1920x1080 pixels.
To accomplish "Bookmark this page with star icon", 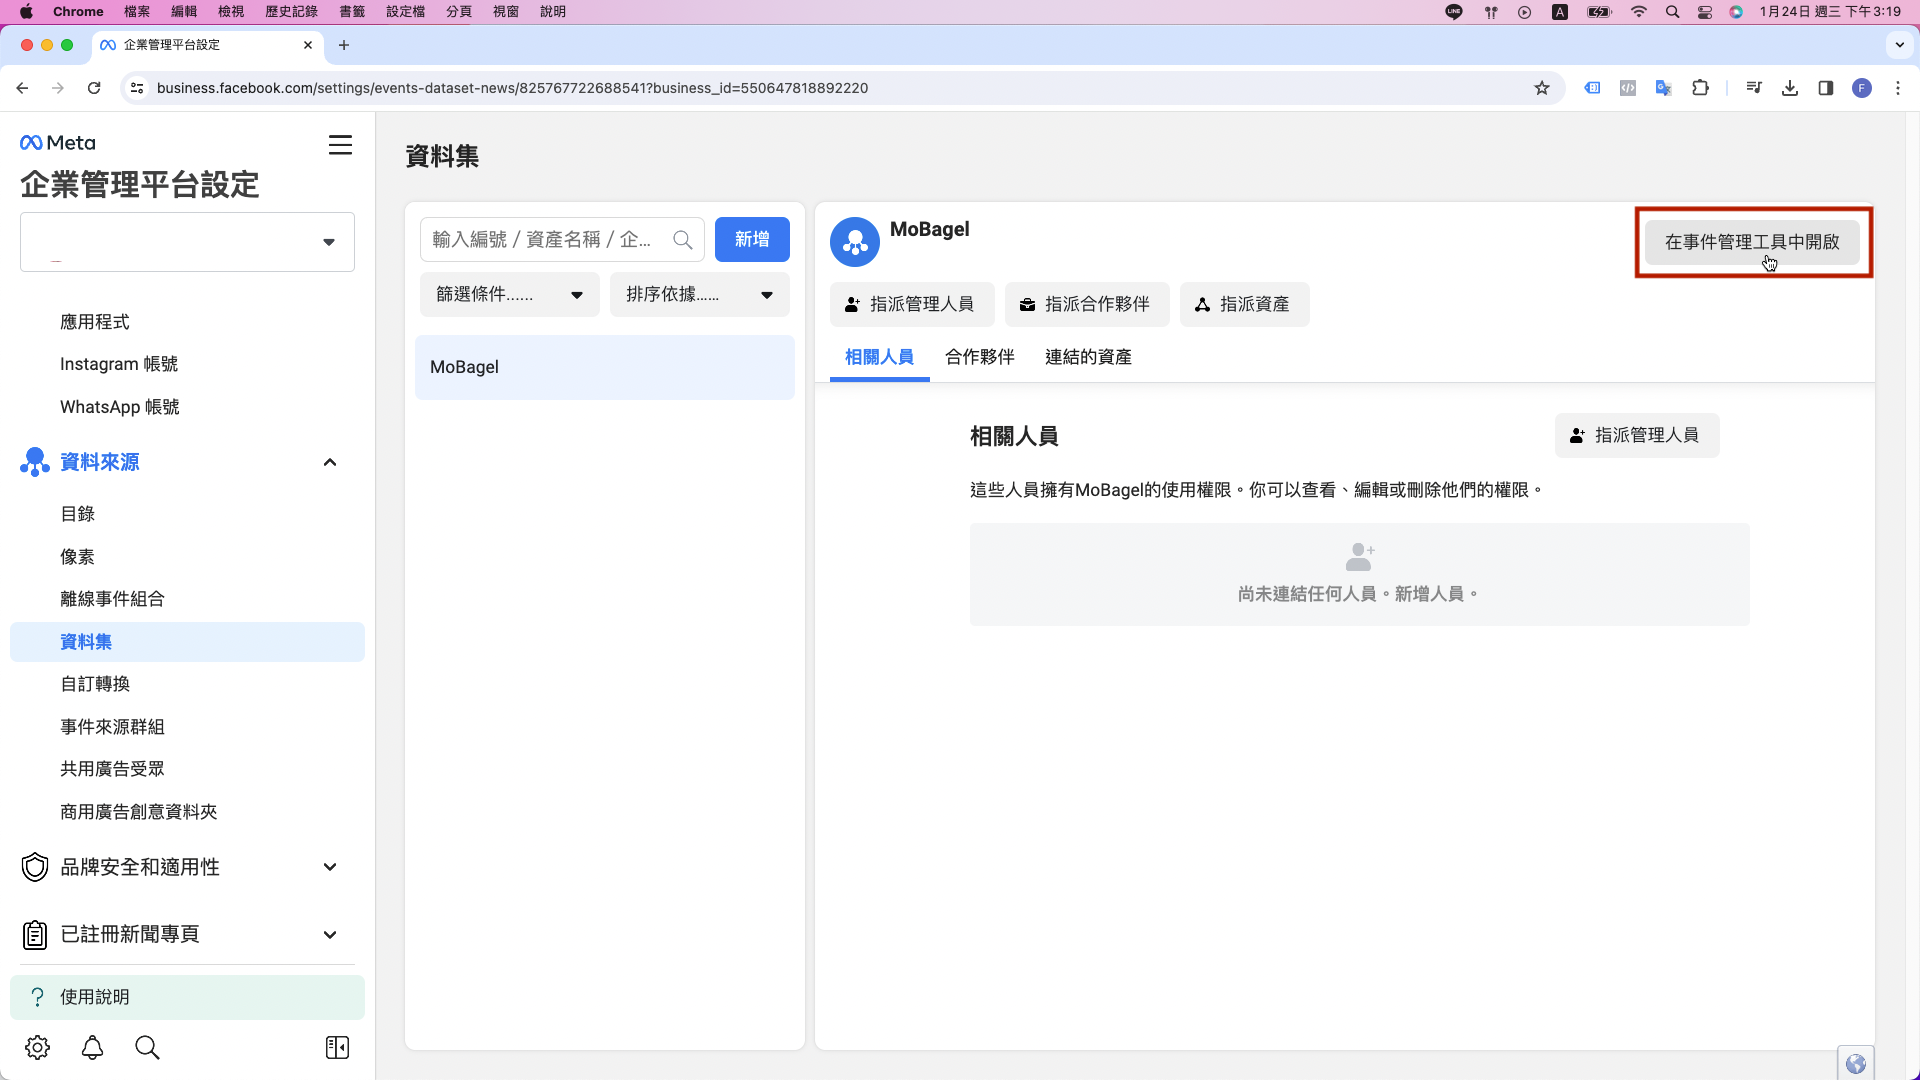I will tap(1542, 88).
